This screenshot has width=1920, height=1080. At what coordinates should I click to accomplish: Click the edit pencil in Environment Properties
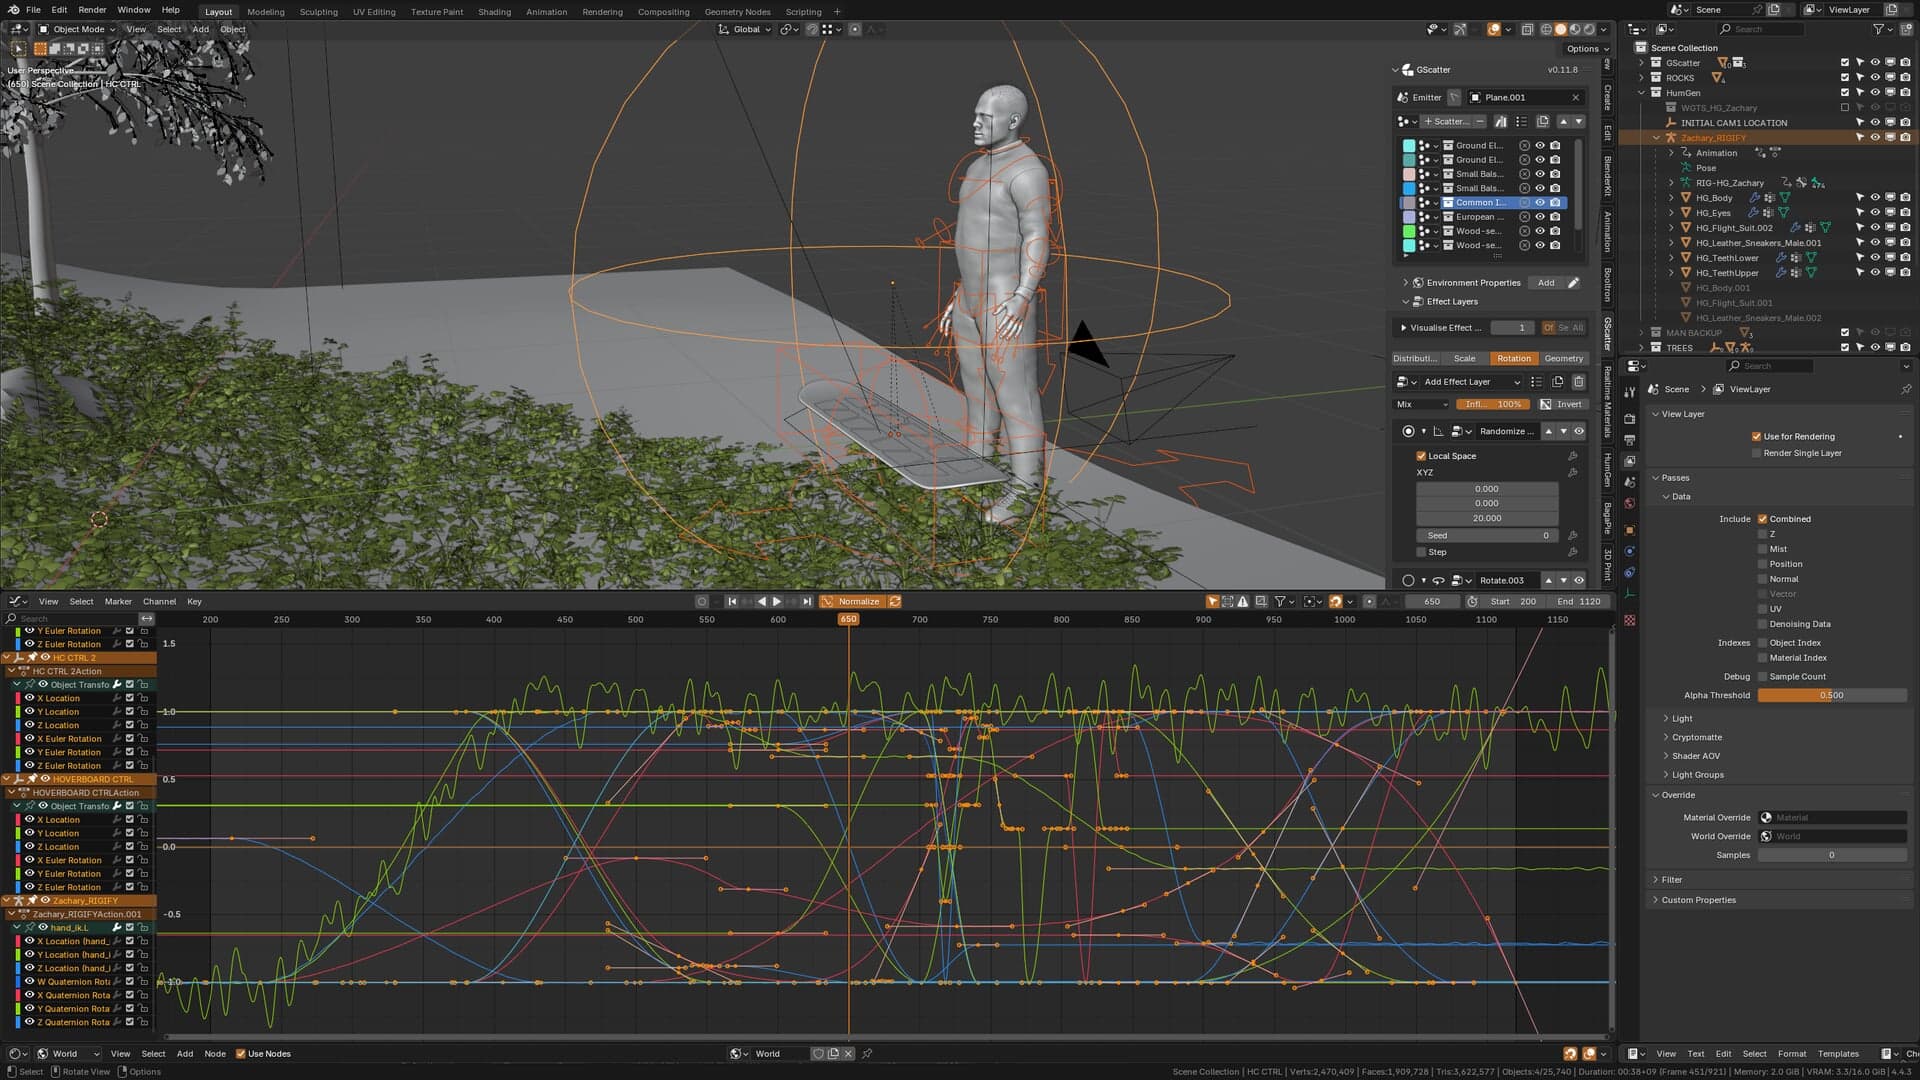click(x=1573, y=283)
